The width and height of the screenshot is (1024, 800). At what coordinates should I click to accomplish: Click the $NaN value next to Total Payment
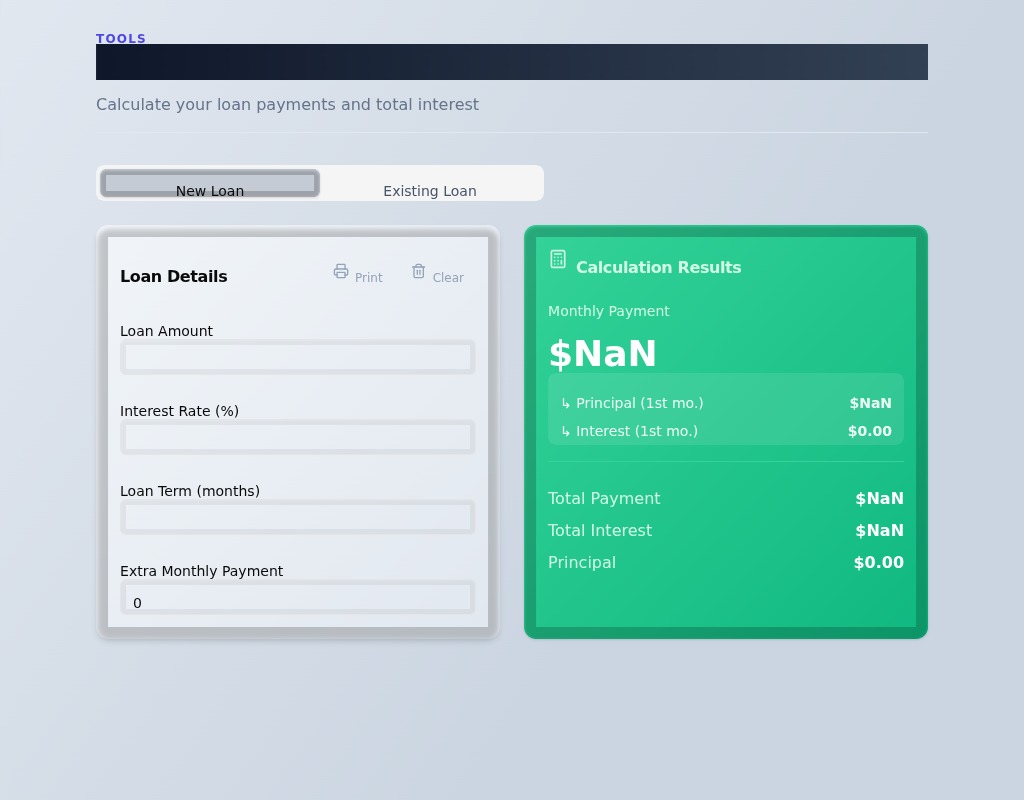880,498
